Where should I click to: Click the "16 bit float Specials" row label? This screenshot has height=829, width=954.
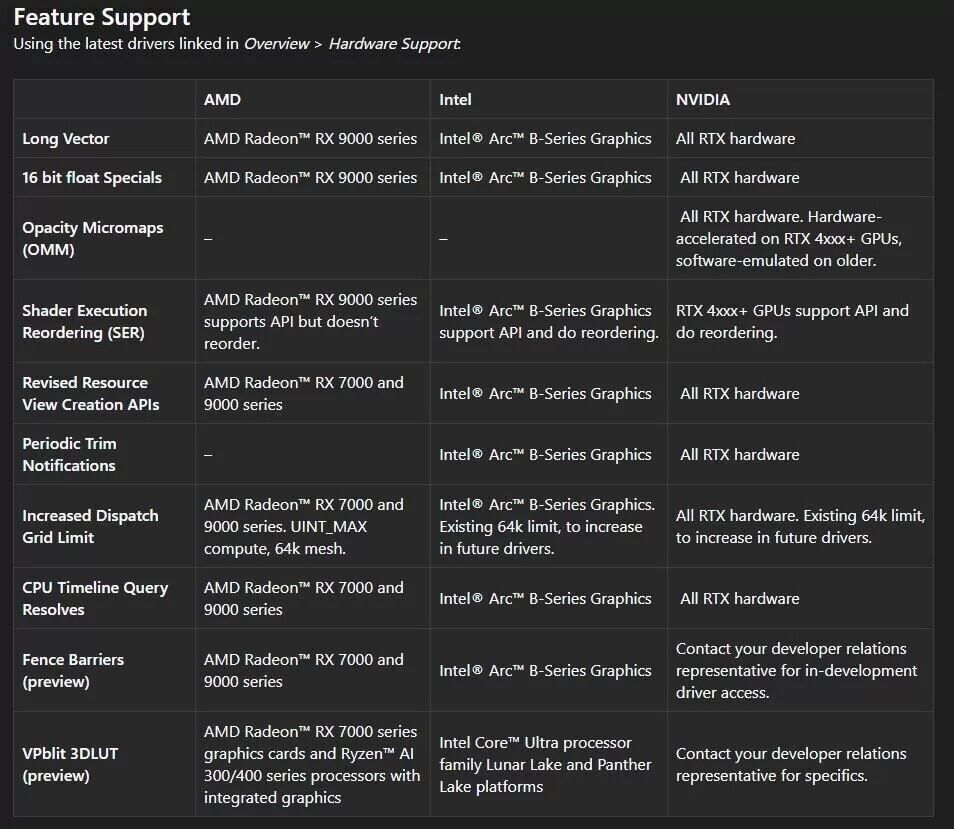[92, 178]
